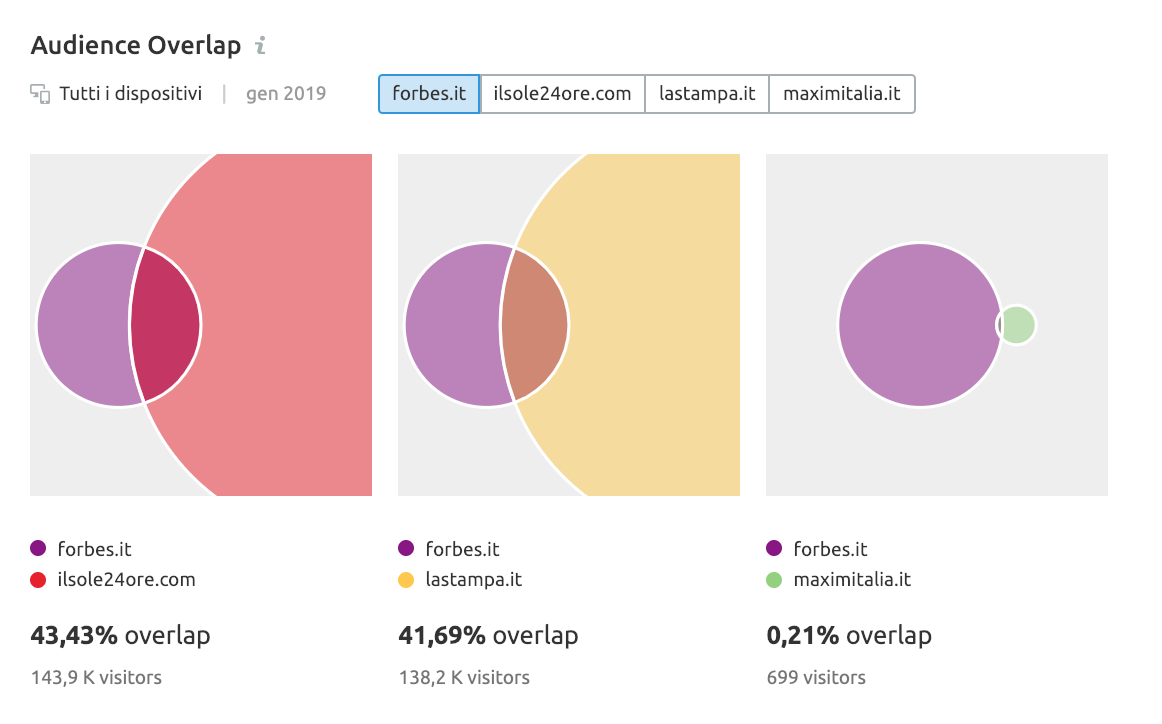Click the Tutti i dispositivi filter label
This screenshot has height=724, width=1162.
(x=130, y=94)
